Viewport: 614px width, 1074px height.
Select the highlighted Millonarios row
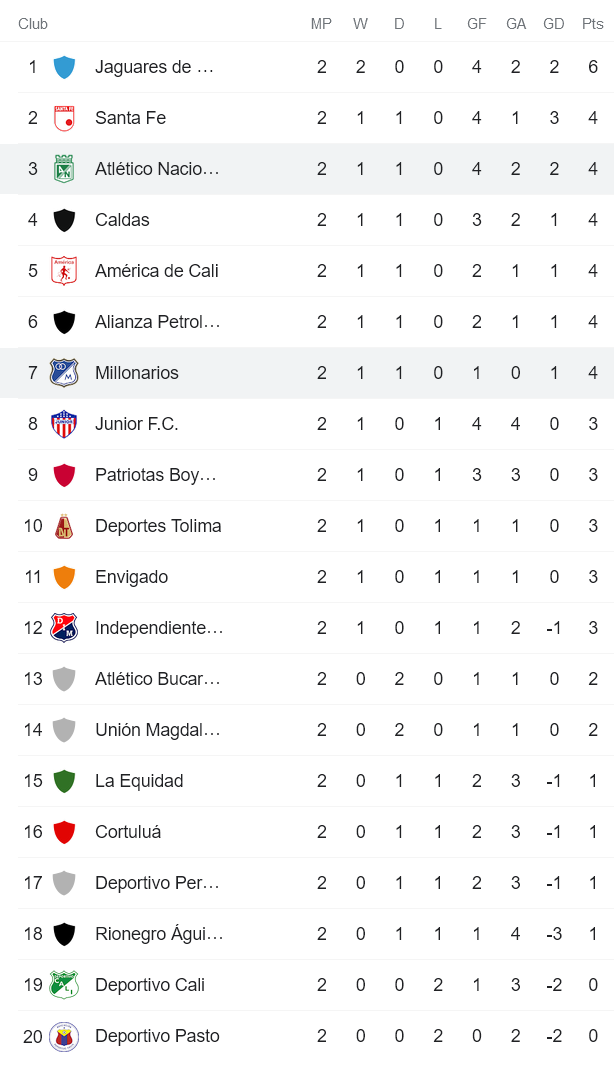tap(307, 372)
